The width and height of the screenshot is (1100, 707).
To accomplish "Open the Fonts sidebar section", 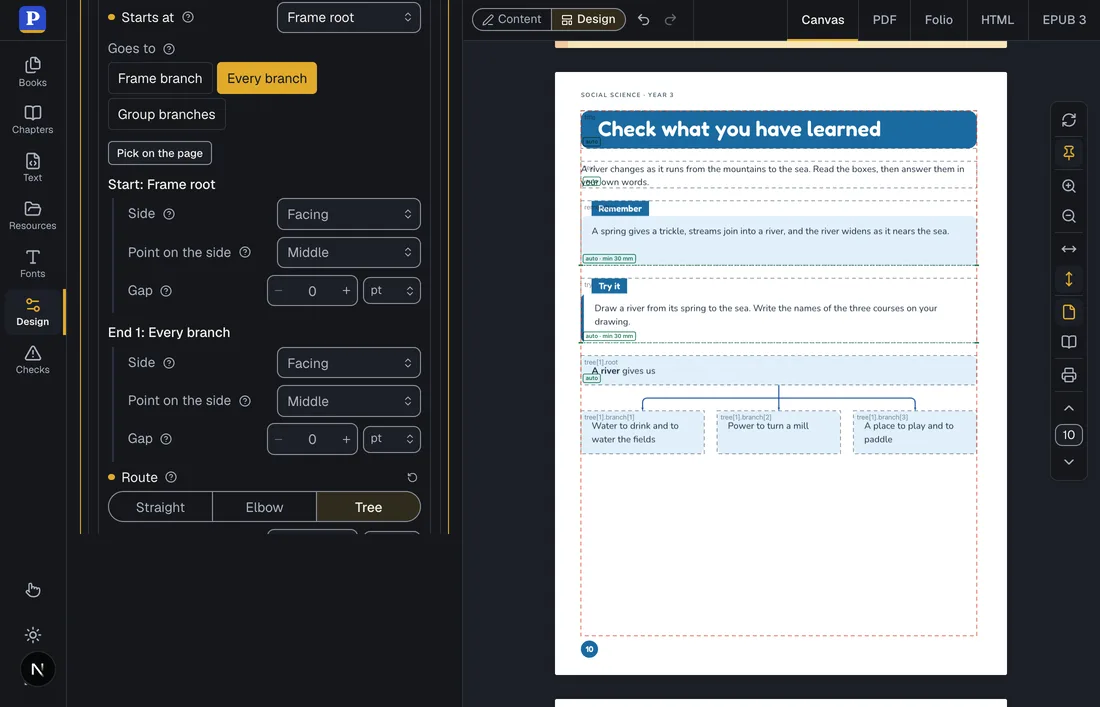I will 32,264.
